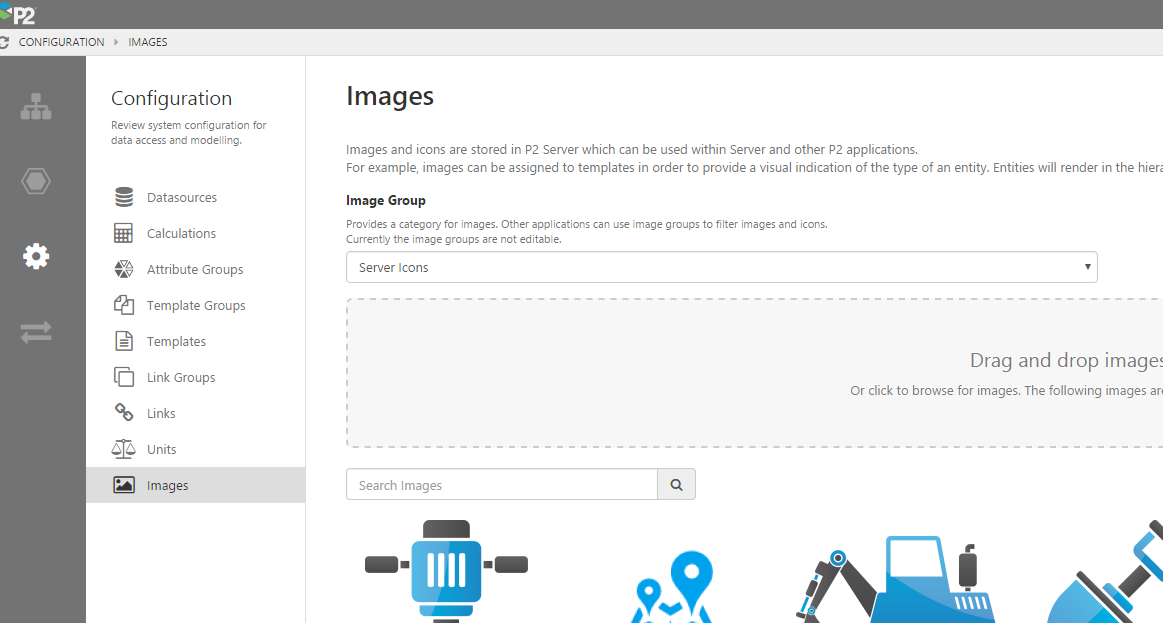Open Datasources in the configuration menu

click(x=181, y=198)
